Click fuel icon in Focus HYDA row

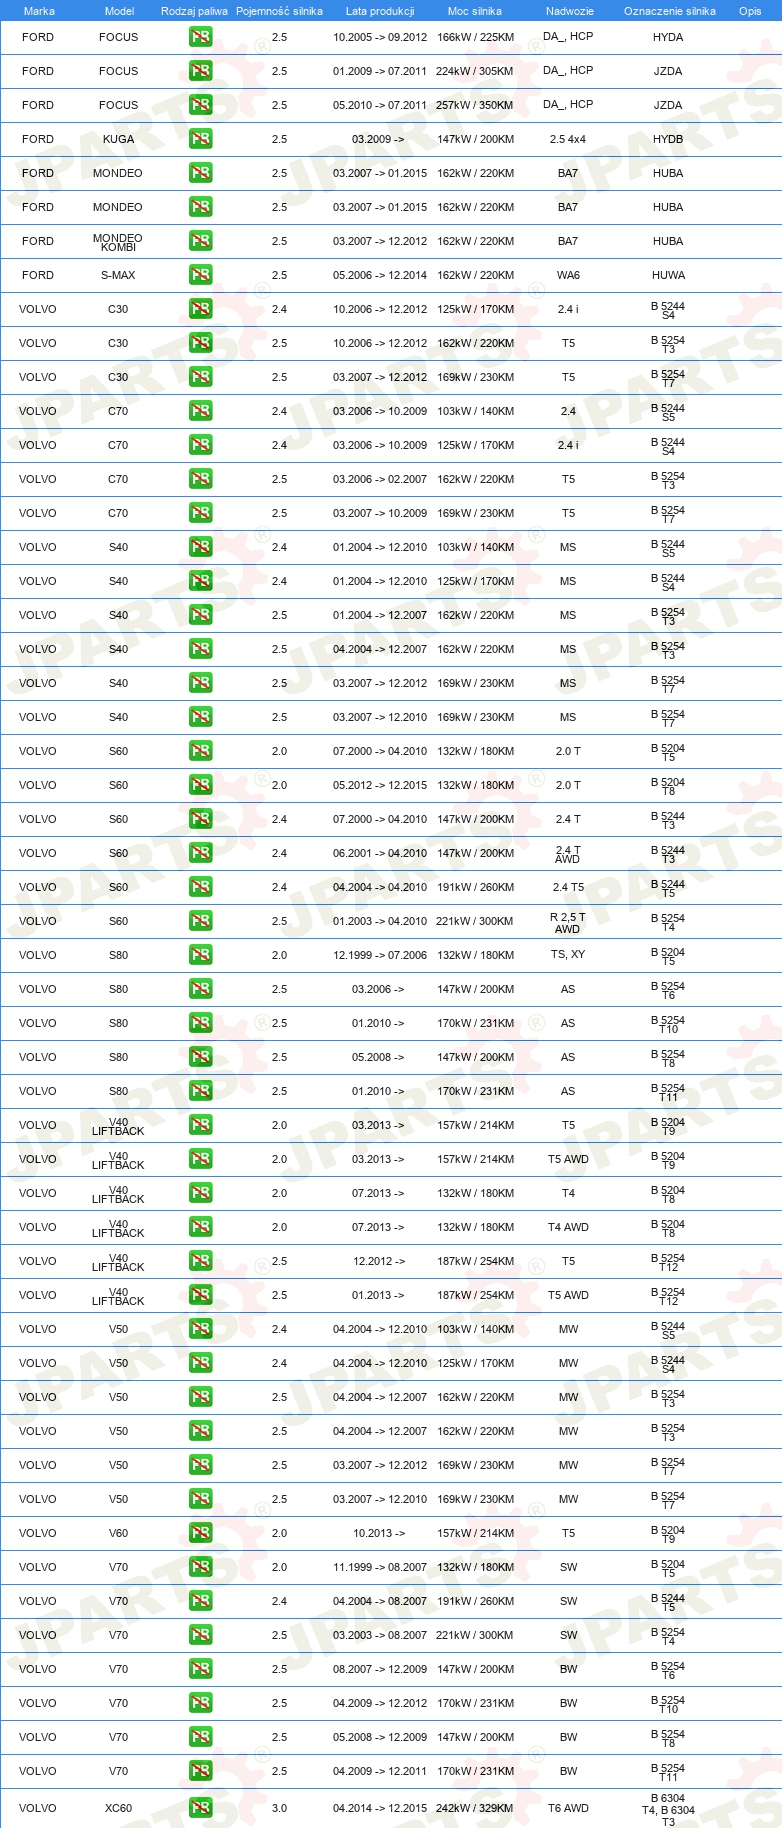tap(200, 37)
